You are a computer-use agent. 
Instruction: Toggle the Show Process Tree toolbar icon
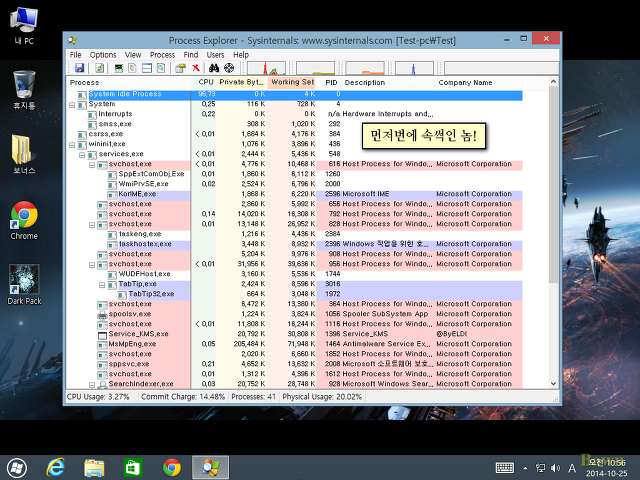[132, 68]
